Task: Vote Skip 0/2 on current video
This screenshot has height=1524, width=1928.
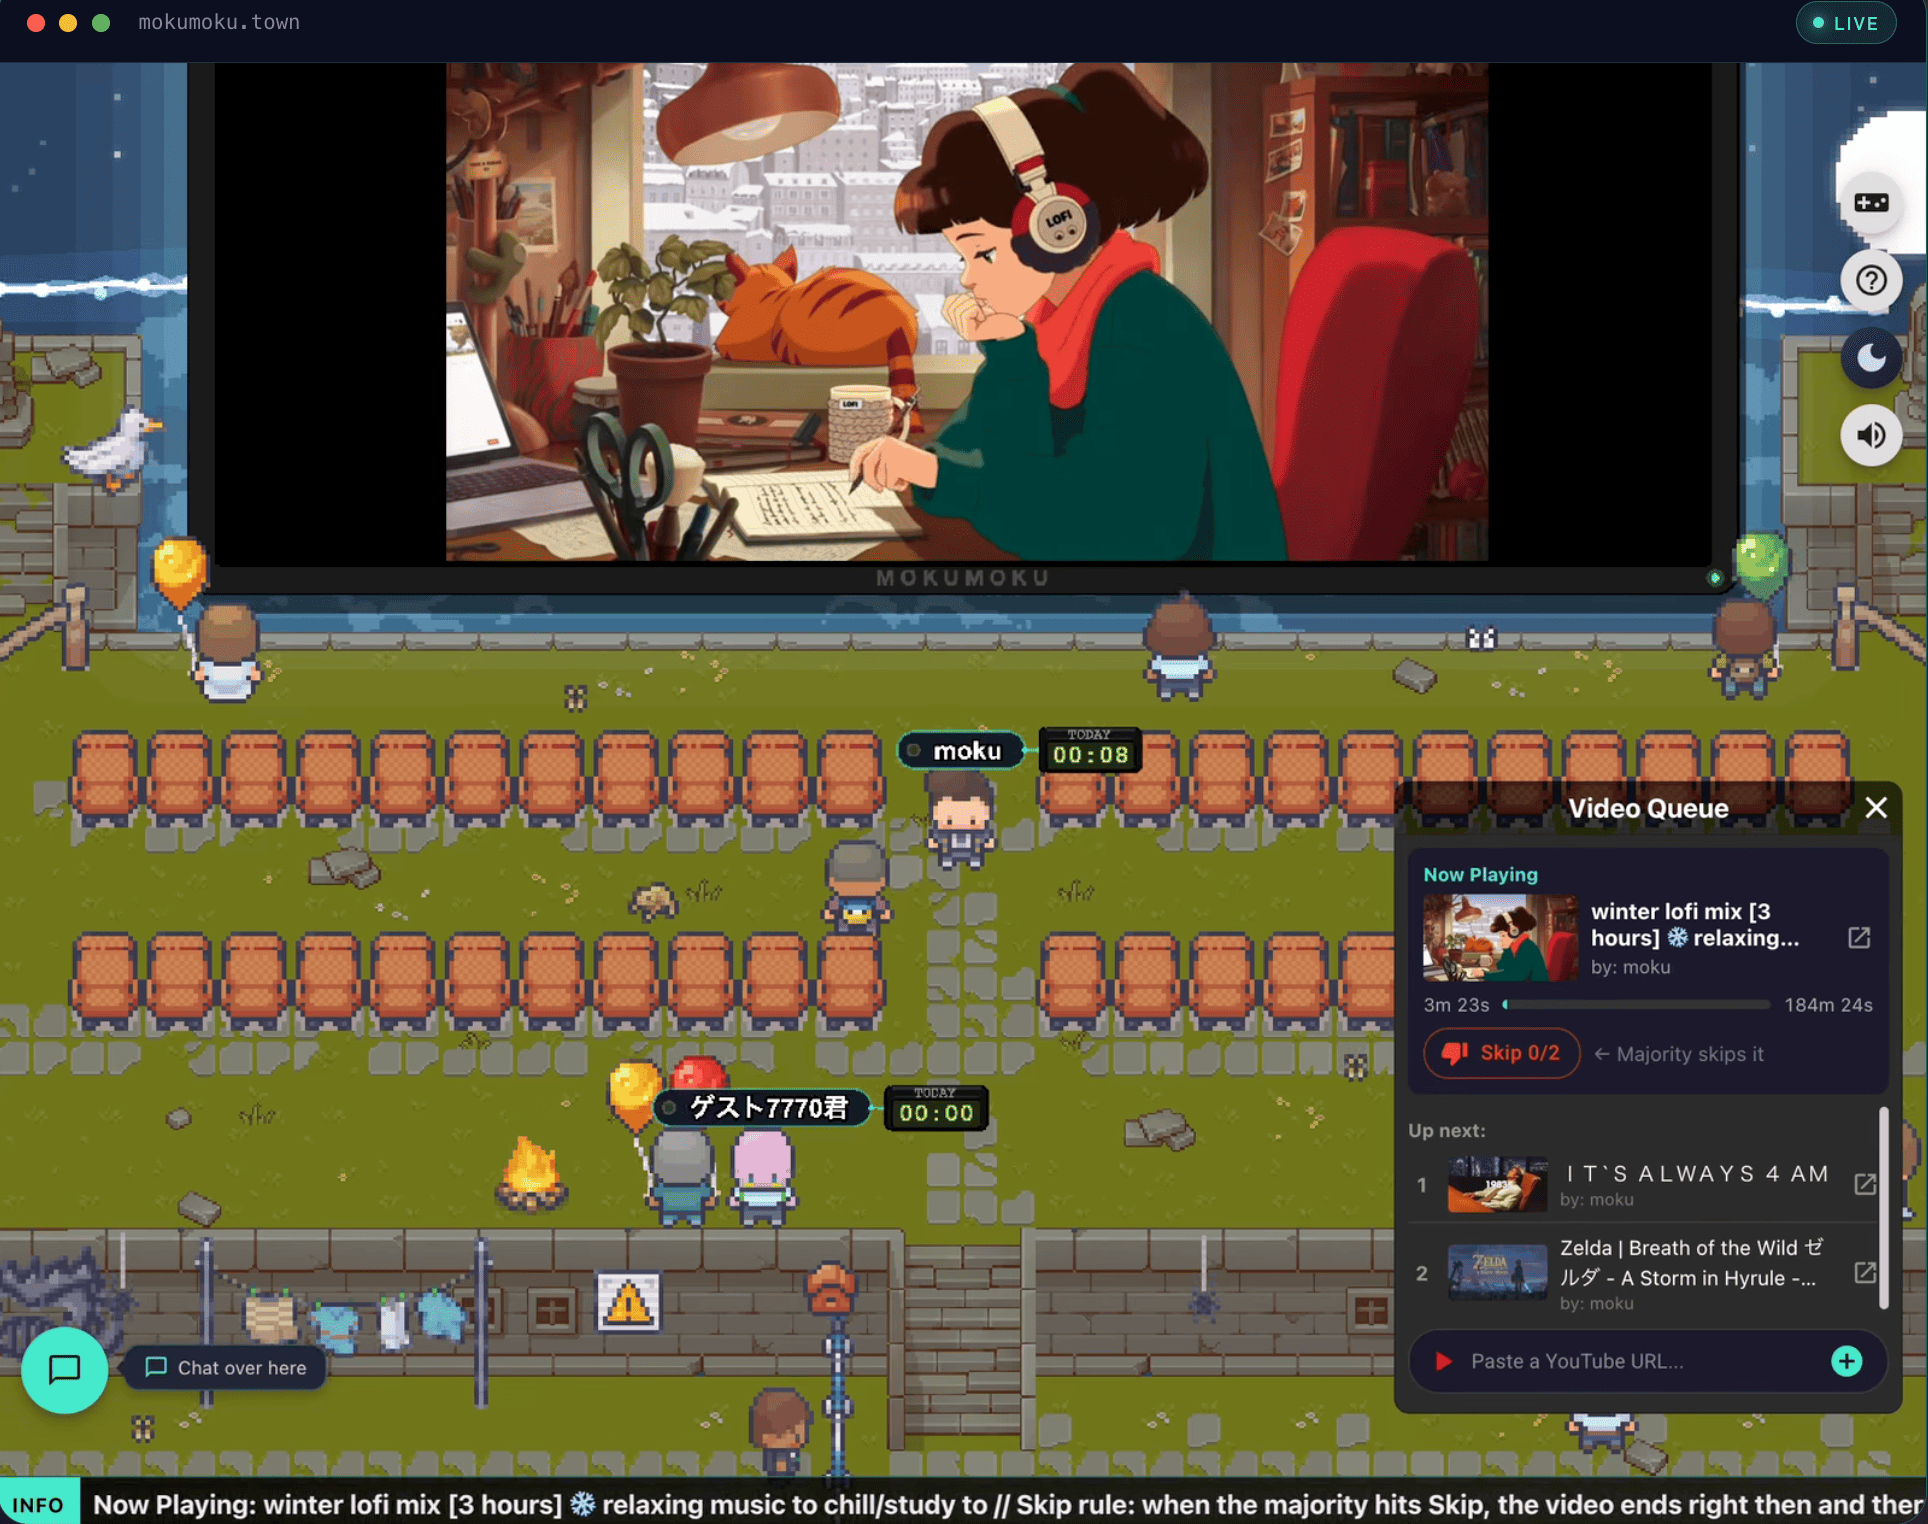Action: 1501,1053
